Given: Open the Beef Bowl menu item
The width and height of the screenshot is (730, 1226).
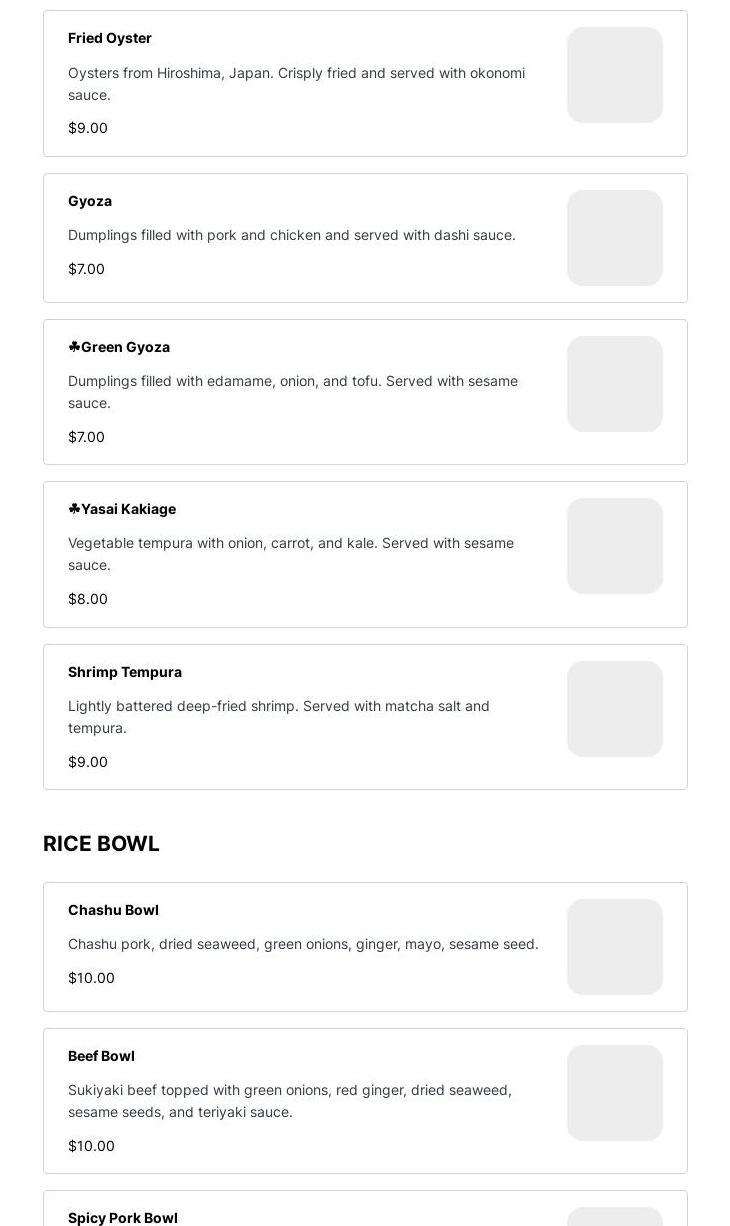Looking at the screenshot, I should click(x=101, y=1056).
